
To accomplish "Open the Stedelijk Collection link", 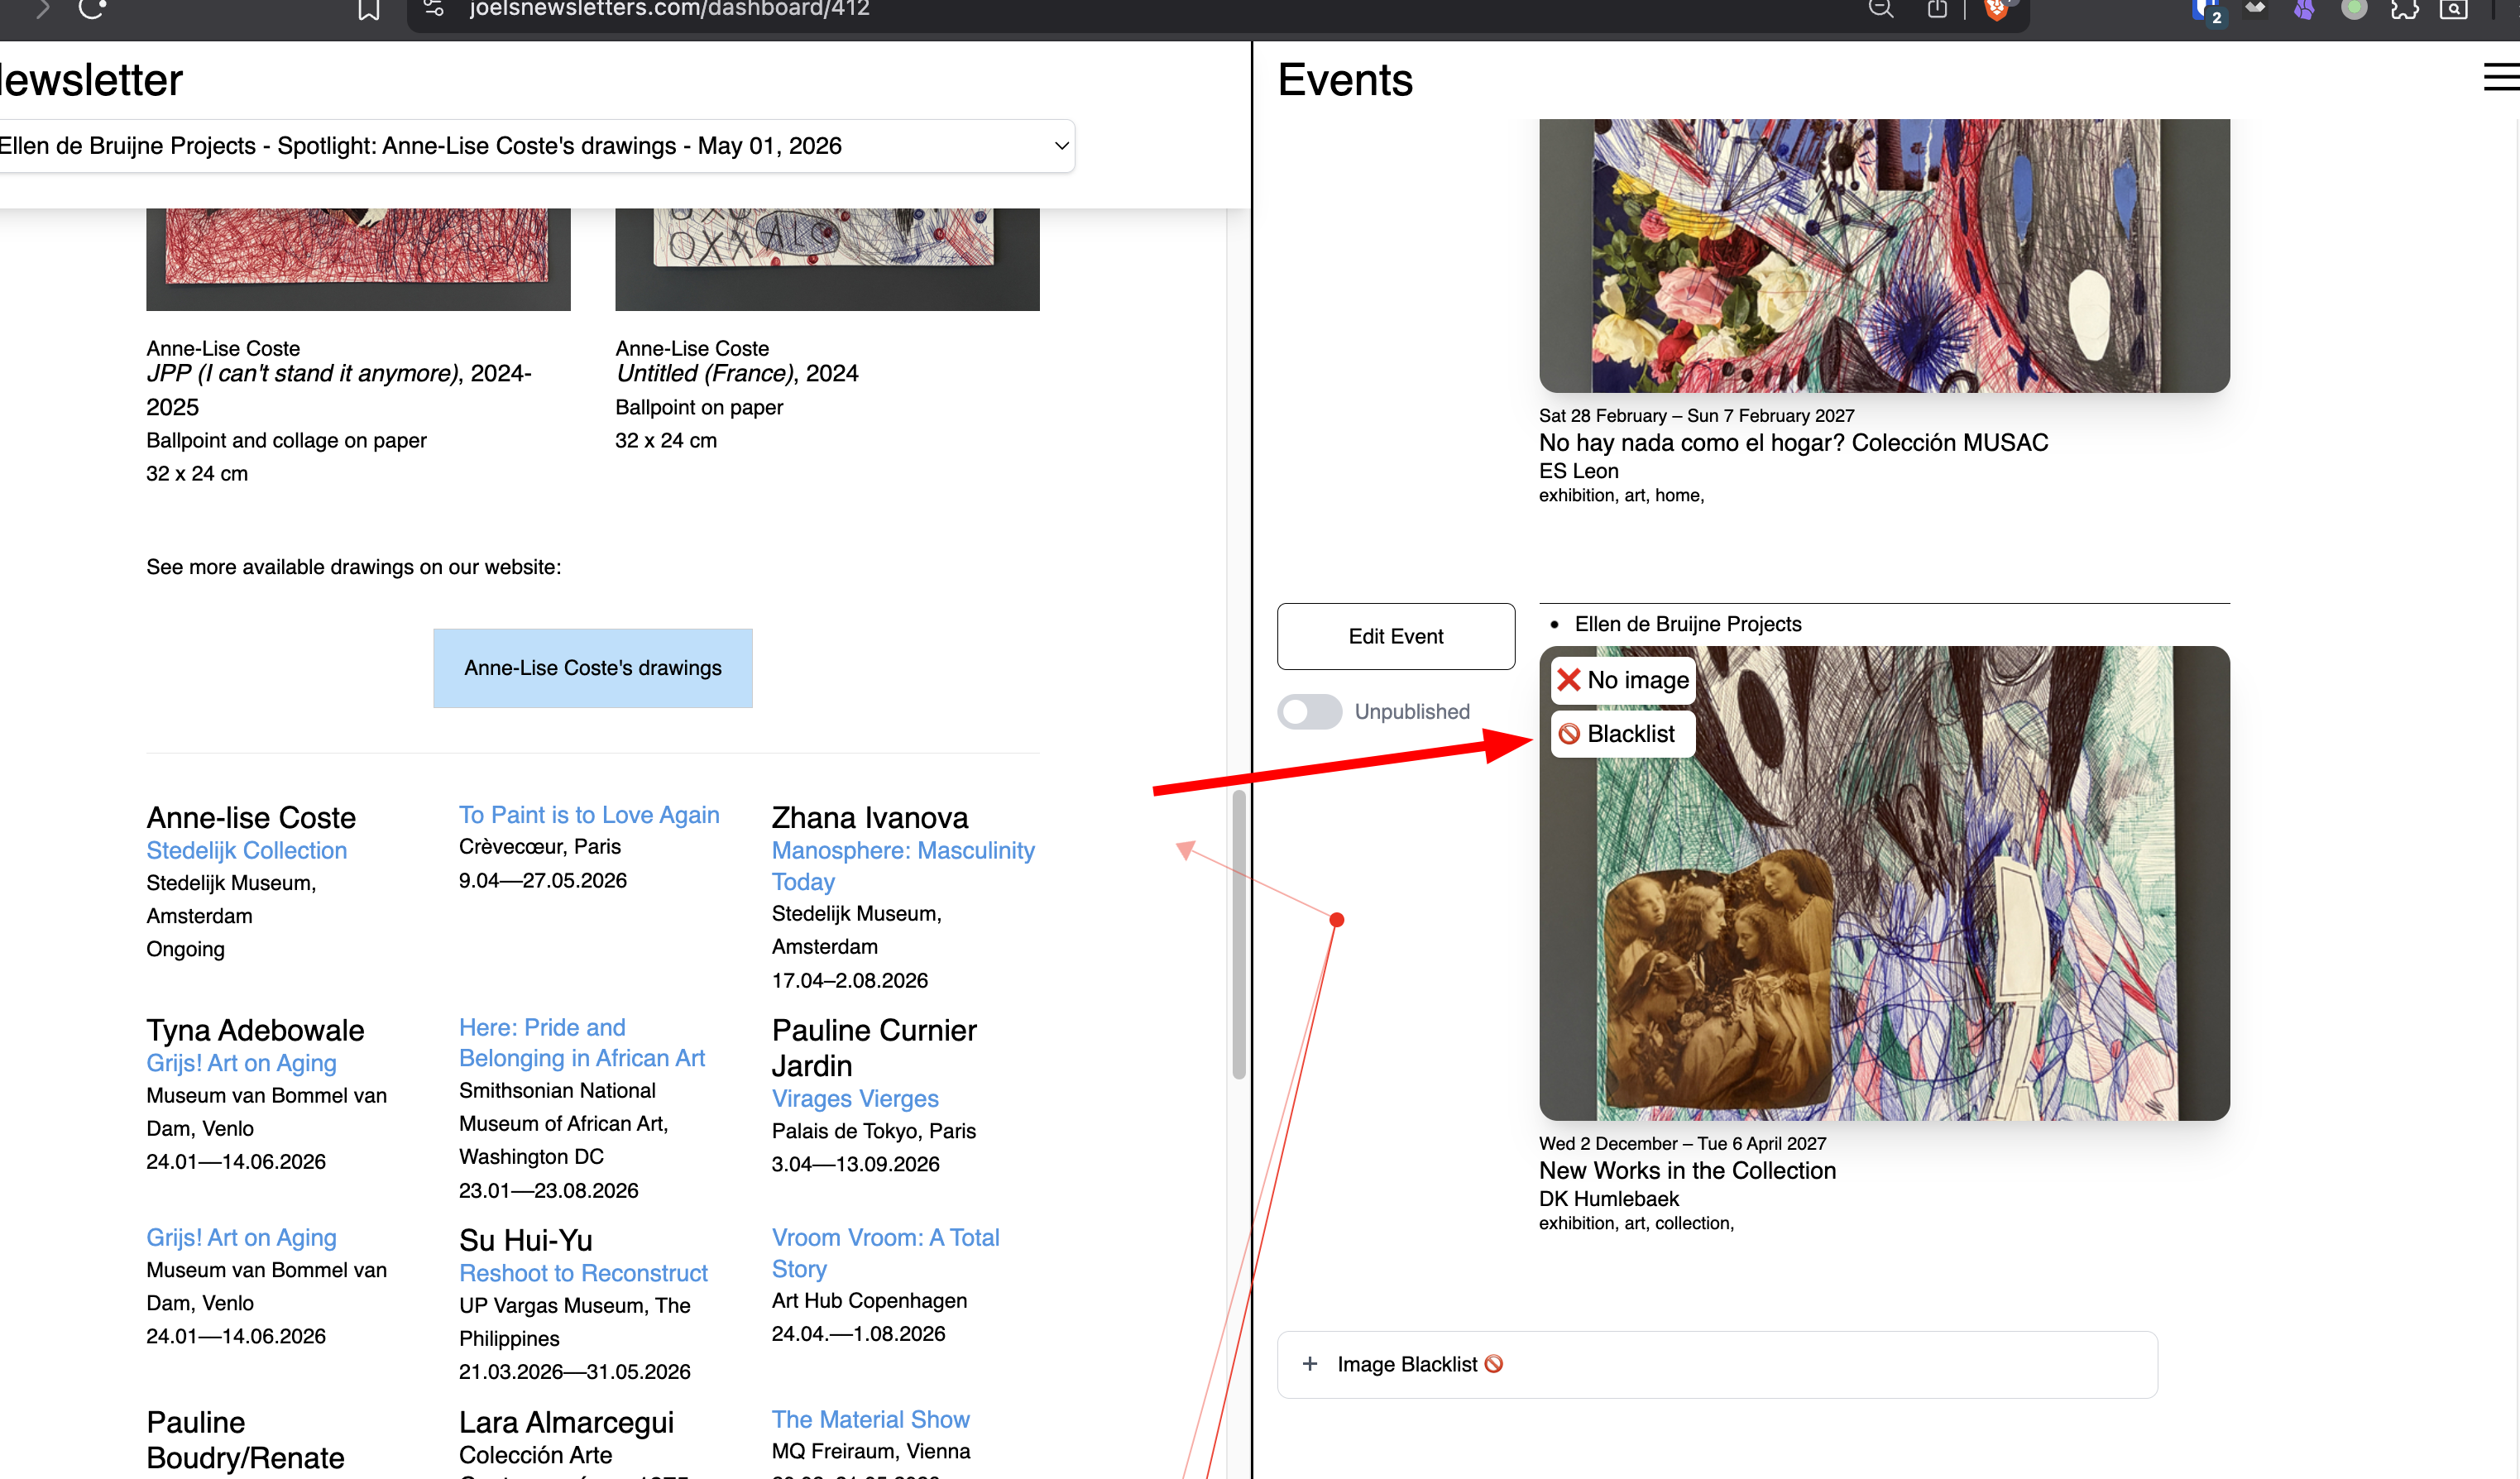I will point(247,851).
